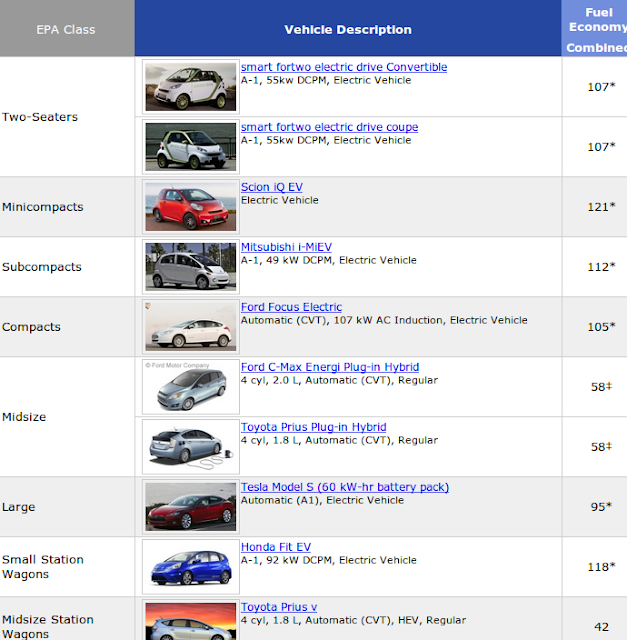Open the Mitsubishi i-MiEV link
This screenshot has height=640, width=627.
pos(286,247)
